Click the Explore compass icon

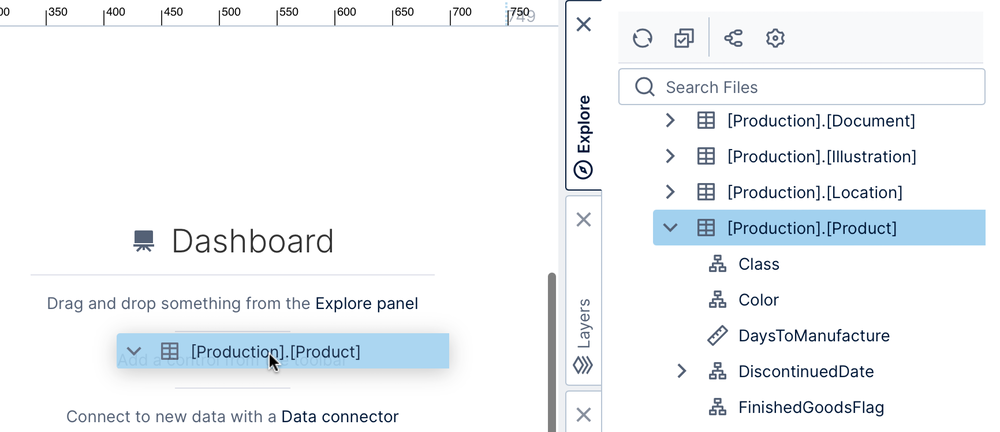click(584, 170)
